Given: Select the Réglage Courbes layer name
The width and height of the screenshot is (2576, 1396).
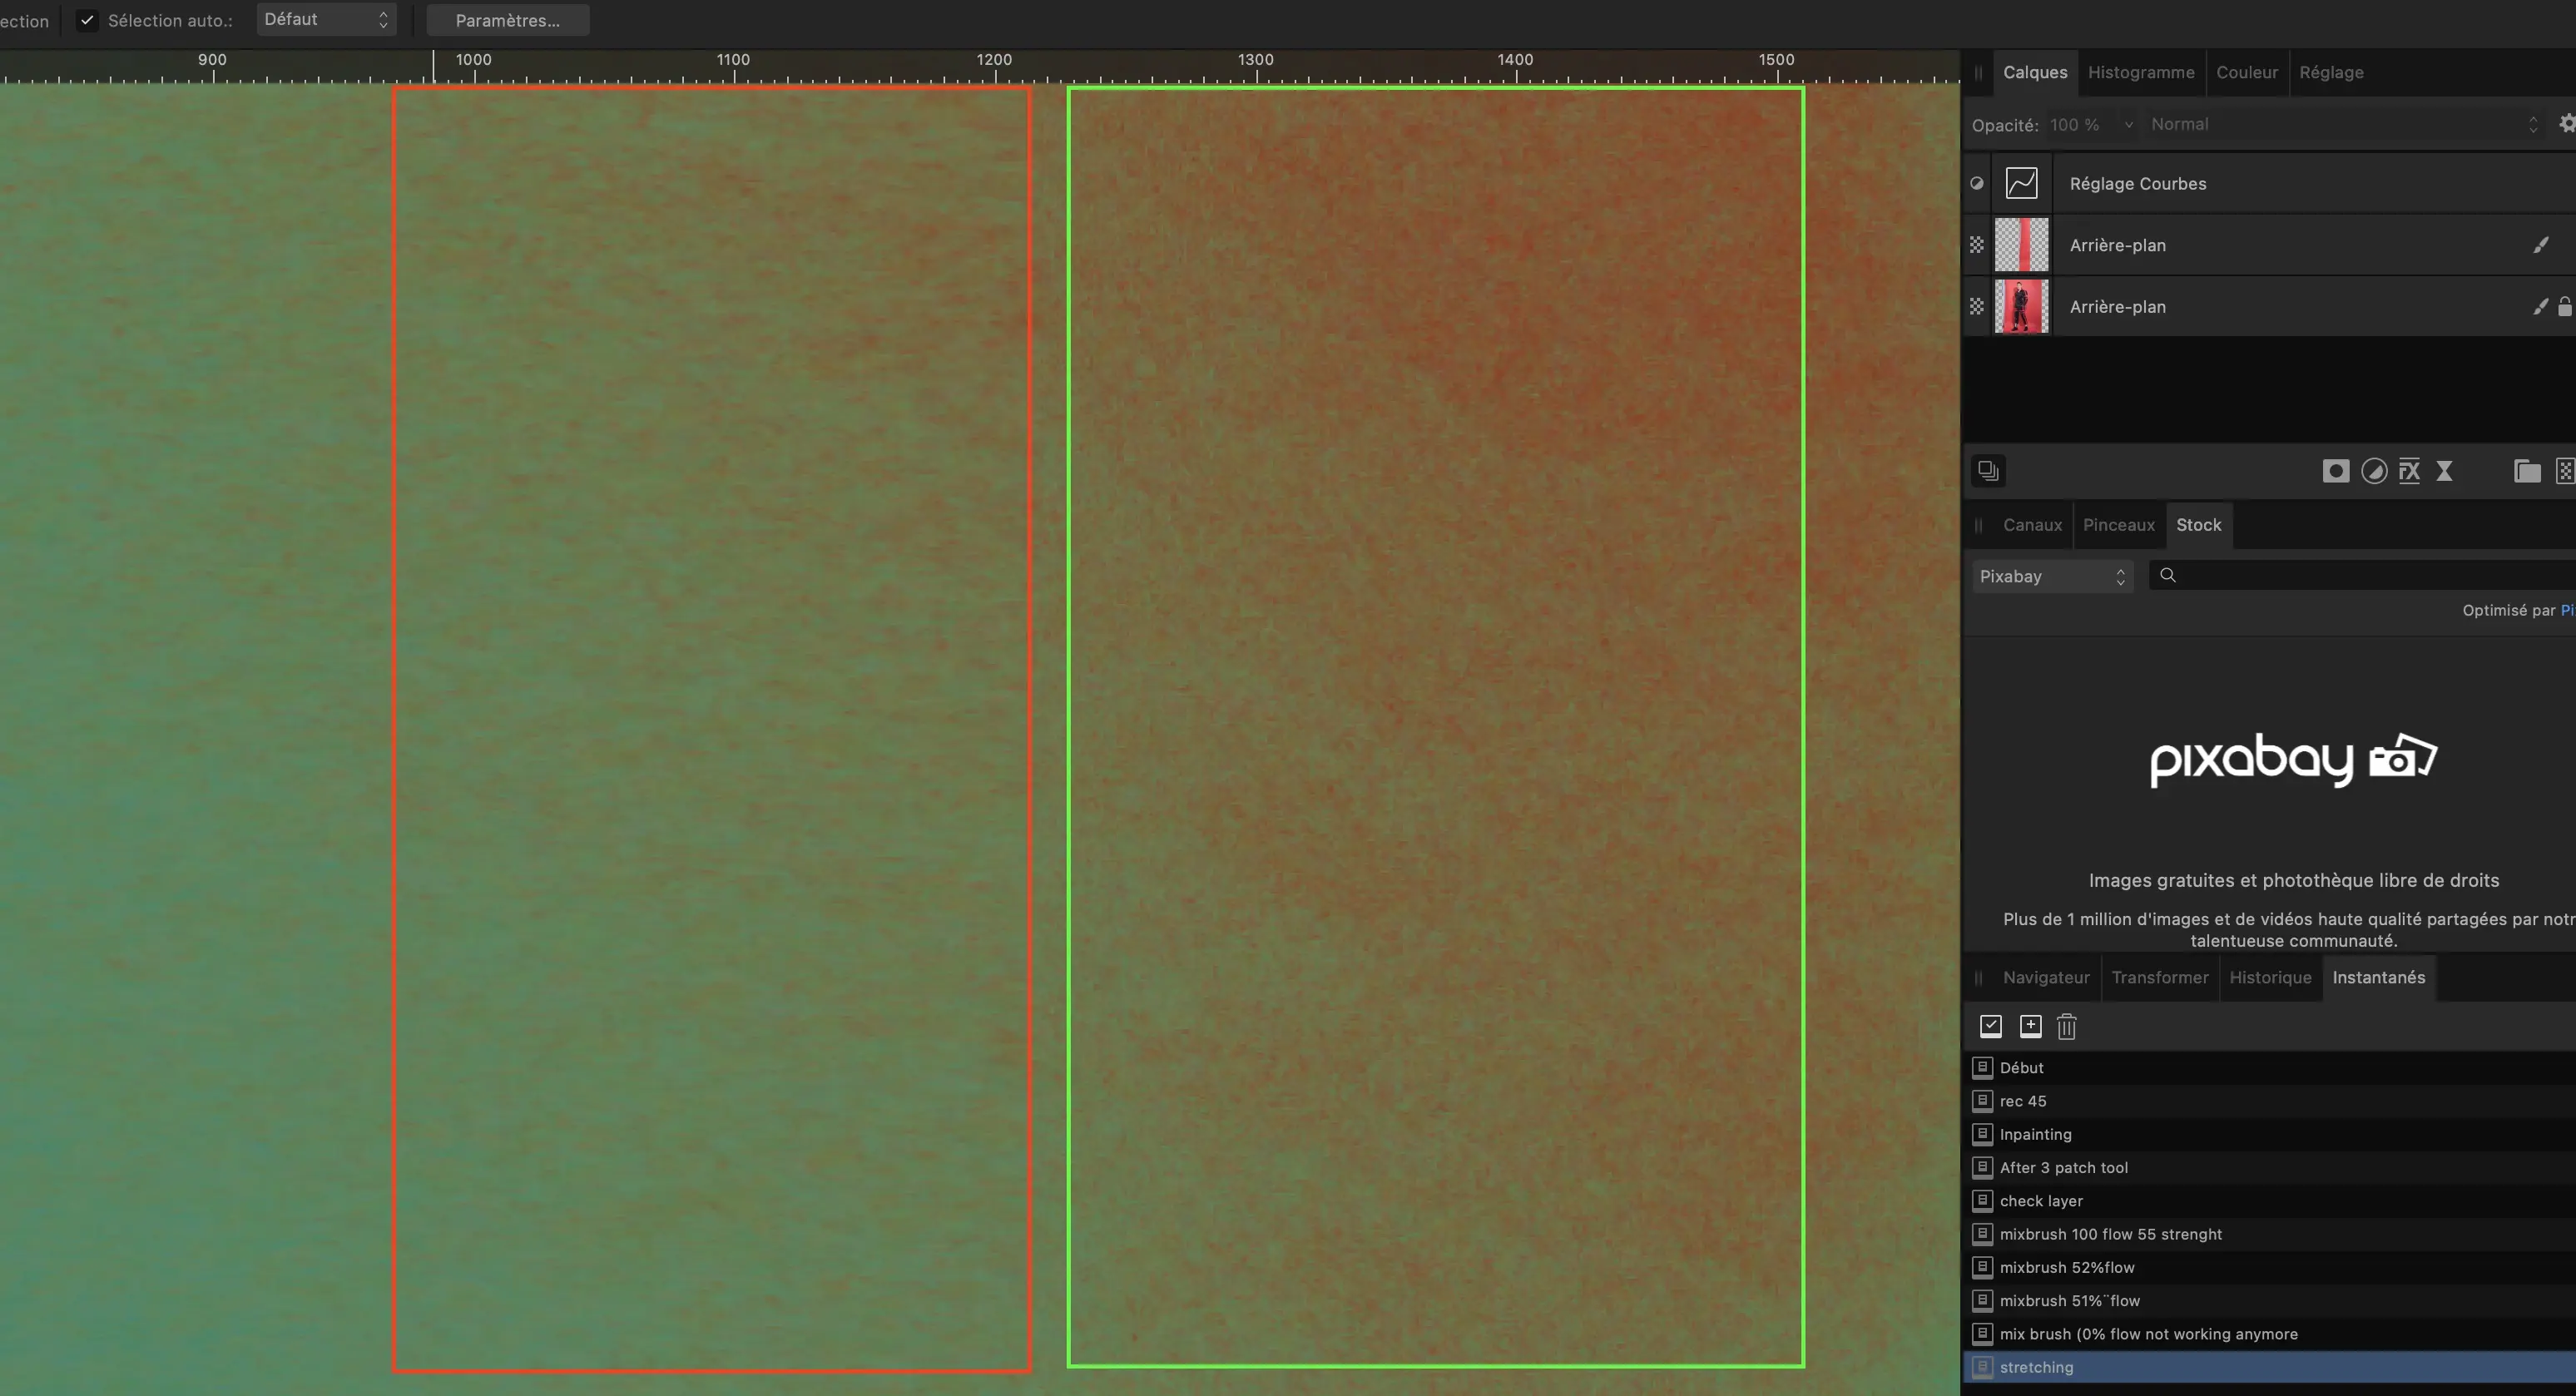Looking at the screenshot, I should 2138,184.
